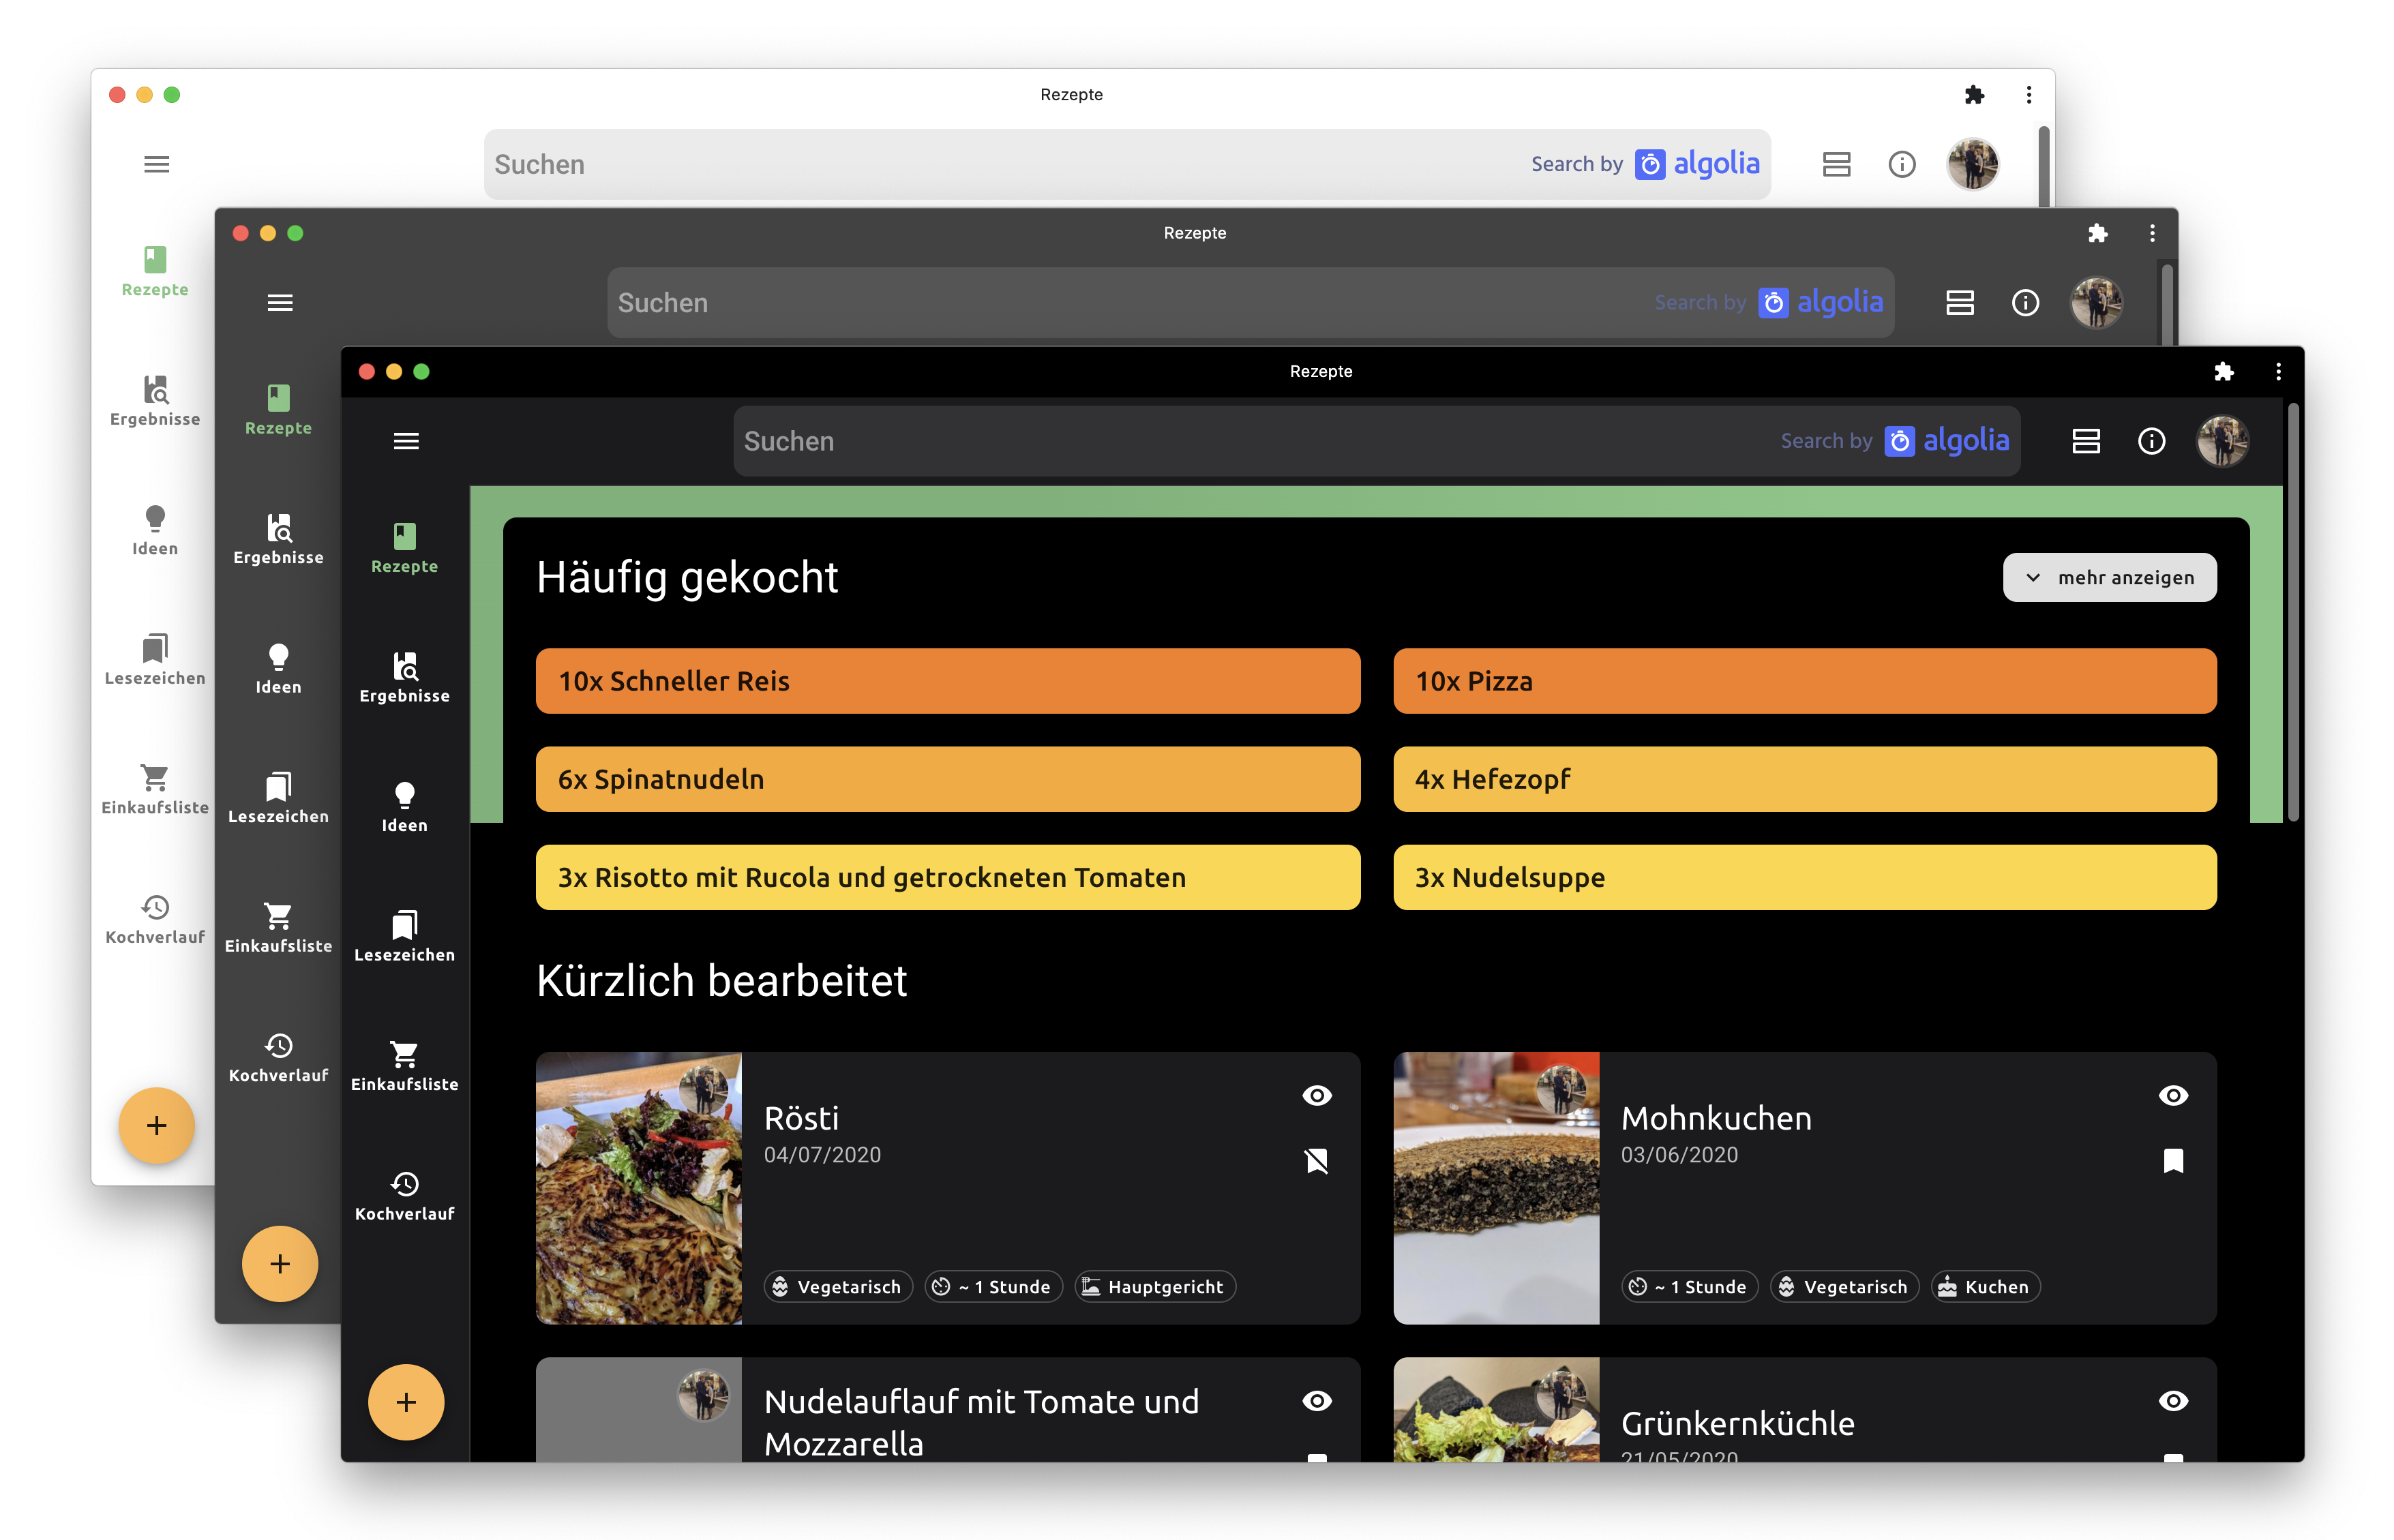The height and width of the screenshot is (1540, 2394).
Task: Open Rösti recipe photo thumbnail
Action: [x=639, y=1188]
